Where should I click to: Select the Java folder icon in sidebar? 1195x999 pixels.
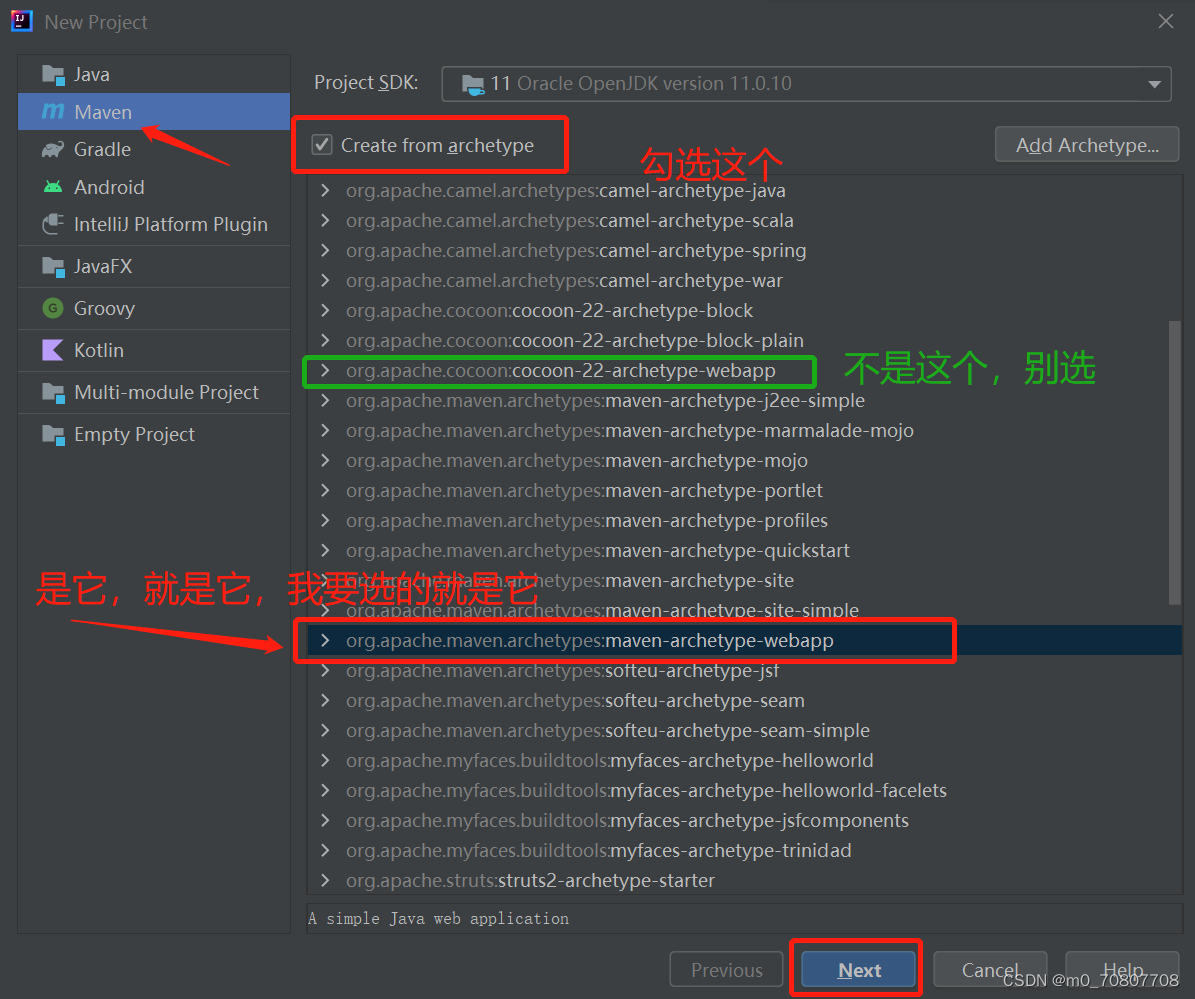pos(53,75)
